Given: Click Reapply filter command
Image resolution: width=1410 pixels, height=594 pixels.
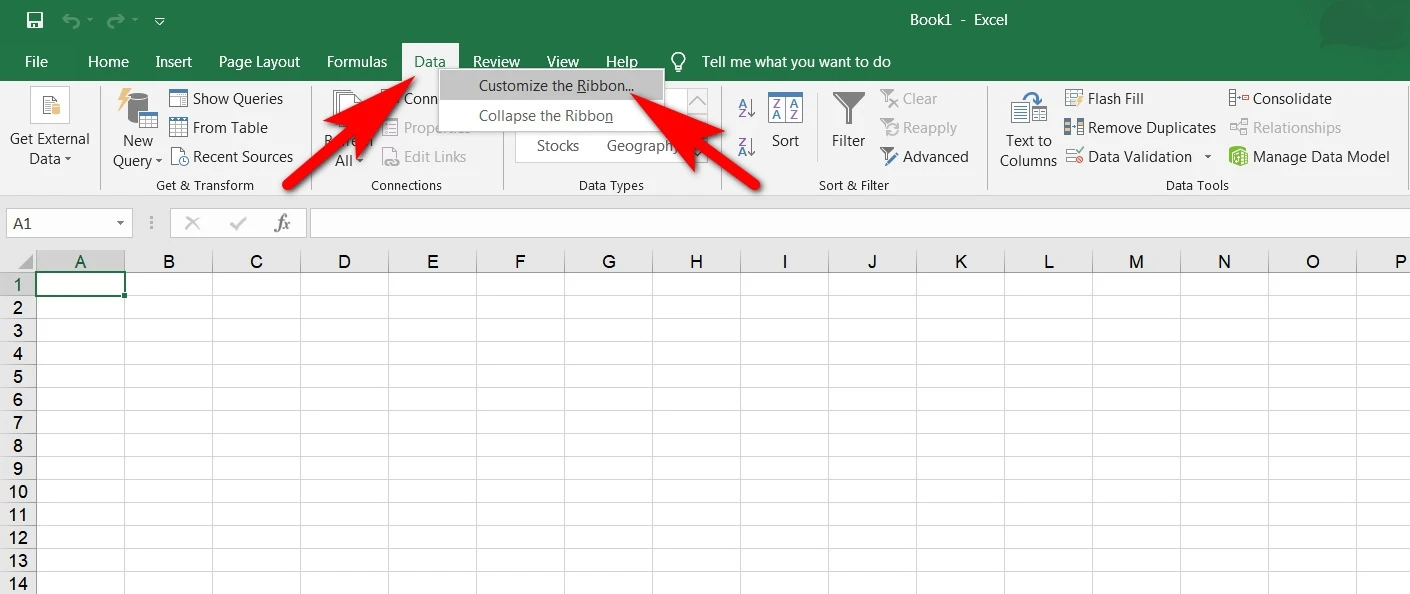Looking at the screenshot, I should pyautogui.click(x=919, y=128).
